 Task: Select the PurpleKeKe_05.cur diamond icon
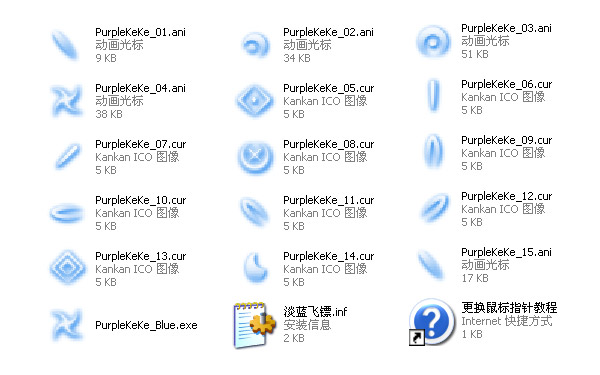pyautogui.click(x=255, y=101)
